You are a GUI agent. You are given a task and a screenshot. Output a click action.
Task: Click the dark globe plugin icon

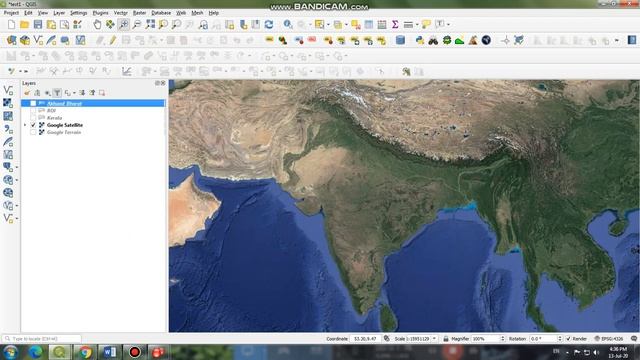point(486,40)
